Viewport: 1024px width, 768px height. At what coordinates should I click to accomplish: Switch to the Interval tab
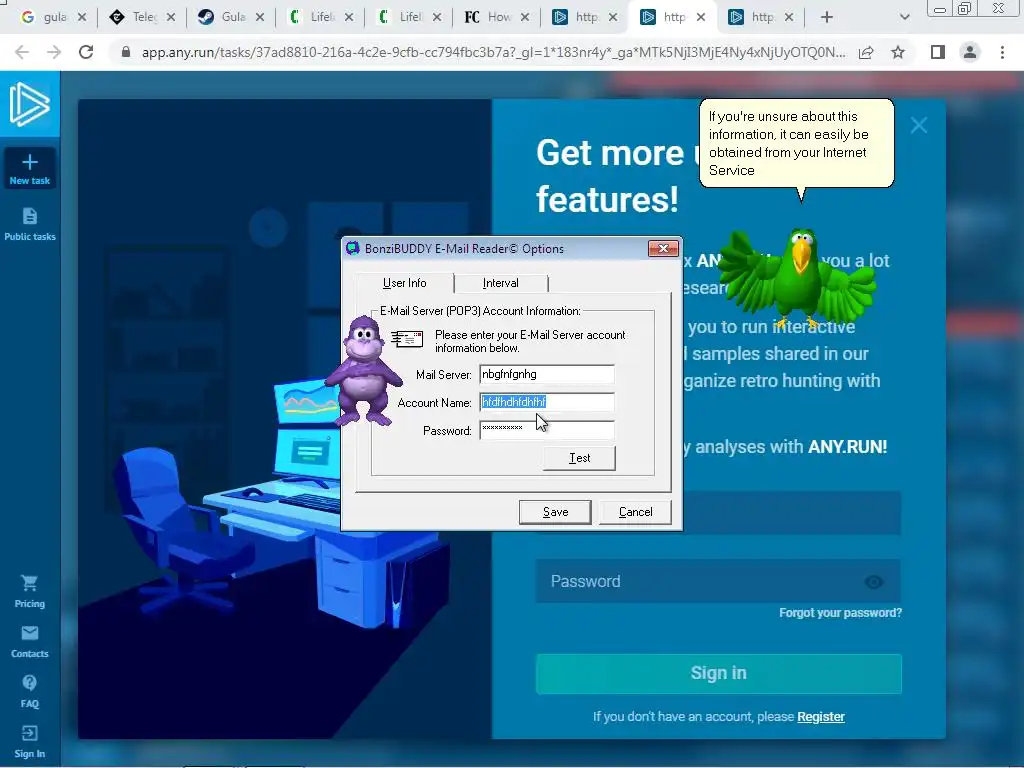click(x=501, y=283)
